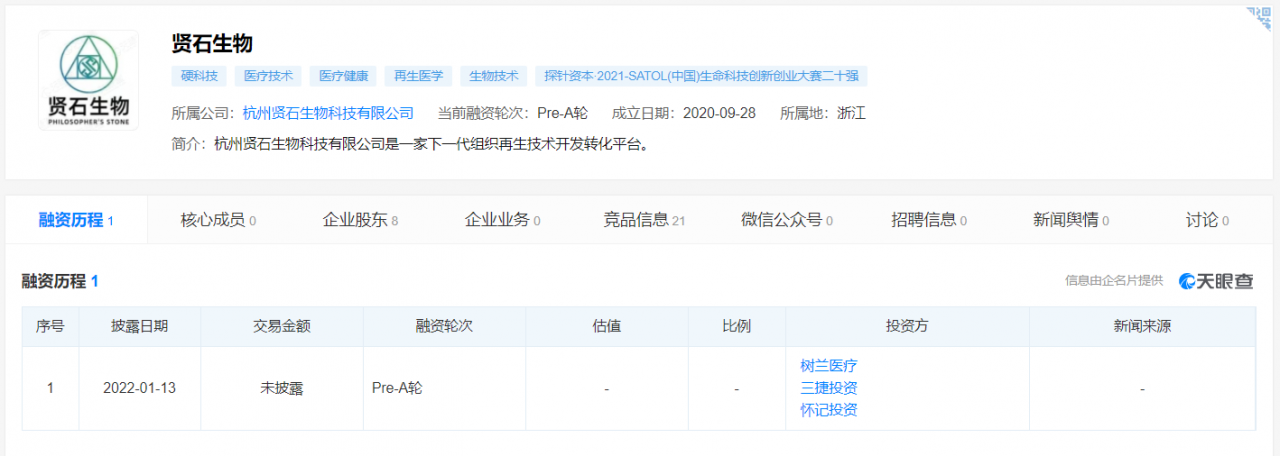The height and width of the screenshot is (456, 1280).
Task: Click the 信息由企名片提供 source note
Action: tap(1114, 281)
